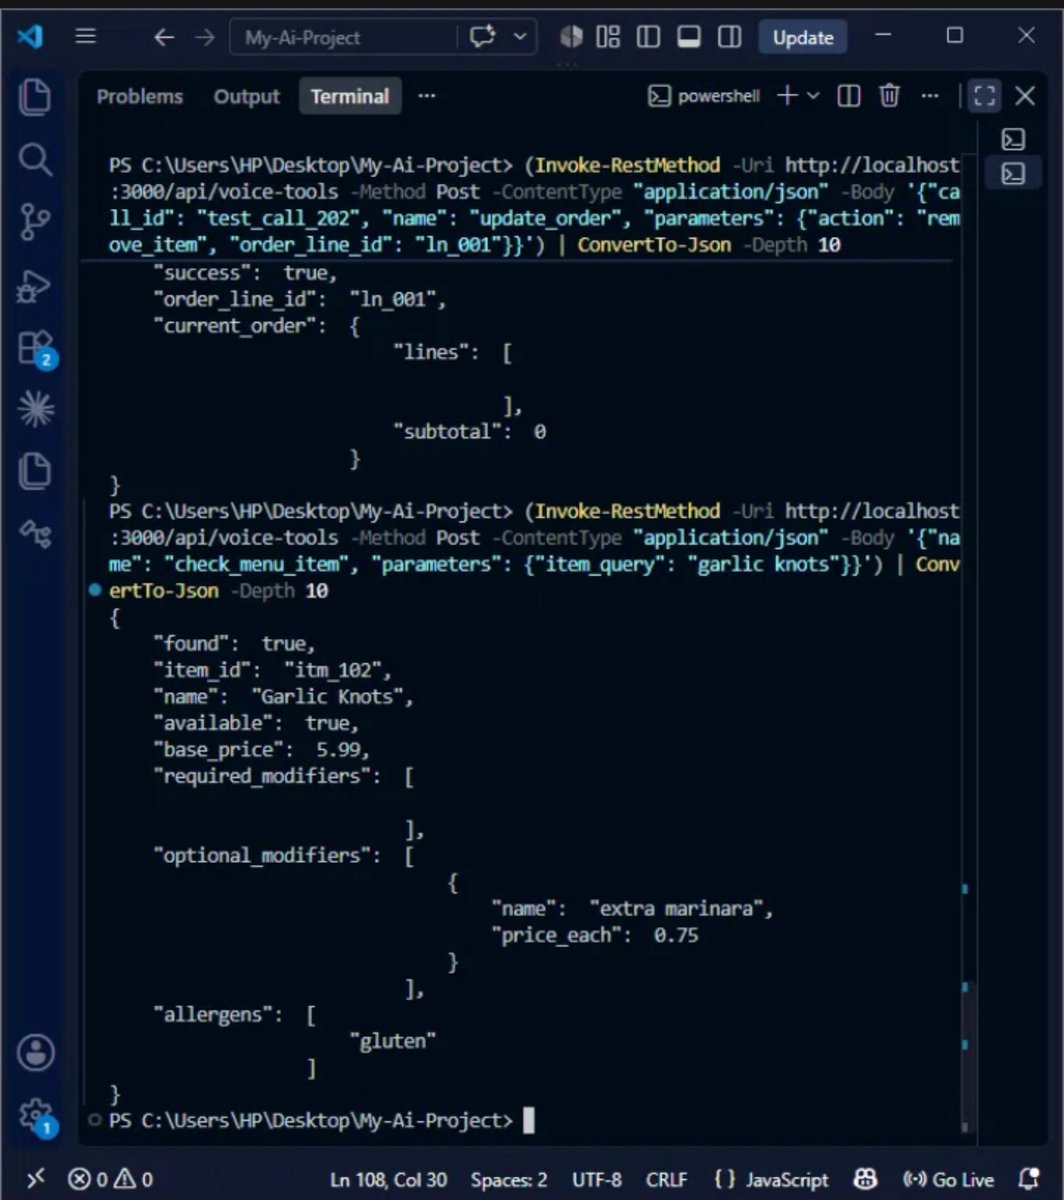The width and height of the screenshot is (1064, 1200).
Task: Open the launch profile dropdown next to plus
Action: (813, 96)
